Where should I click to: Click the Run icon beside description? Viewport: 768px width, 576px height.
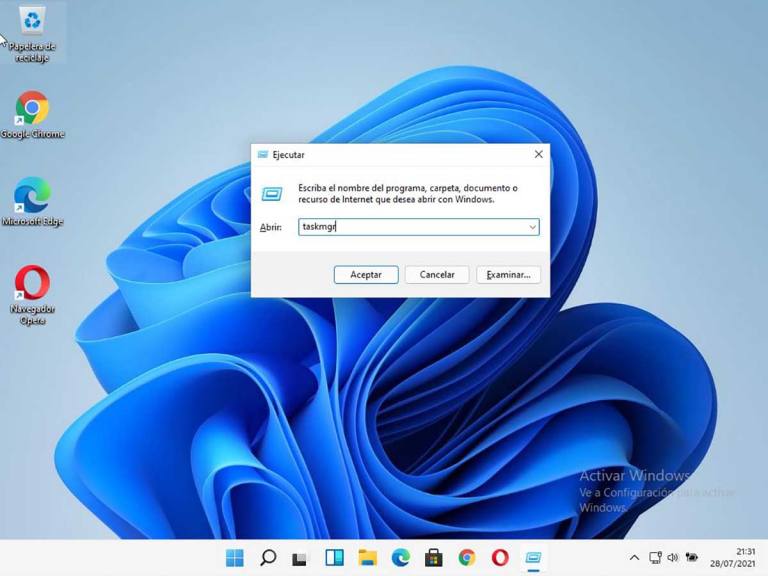point(272,194)
